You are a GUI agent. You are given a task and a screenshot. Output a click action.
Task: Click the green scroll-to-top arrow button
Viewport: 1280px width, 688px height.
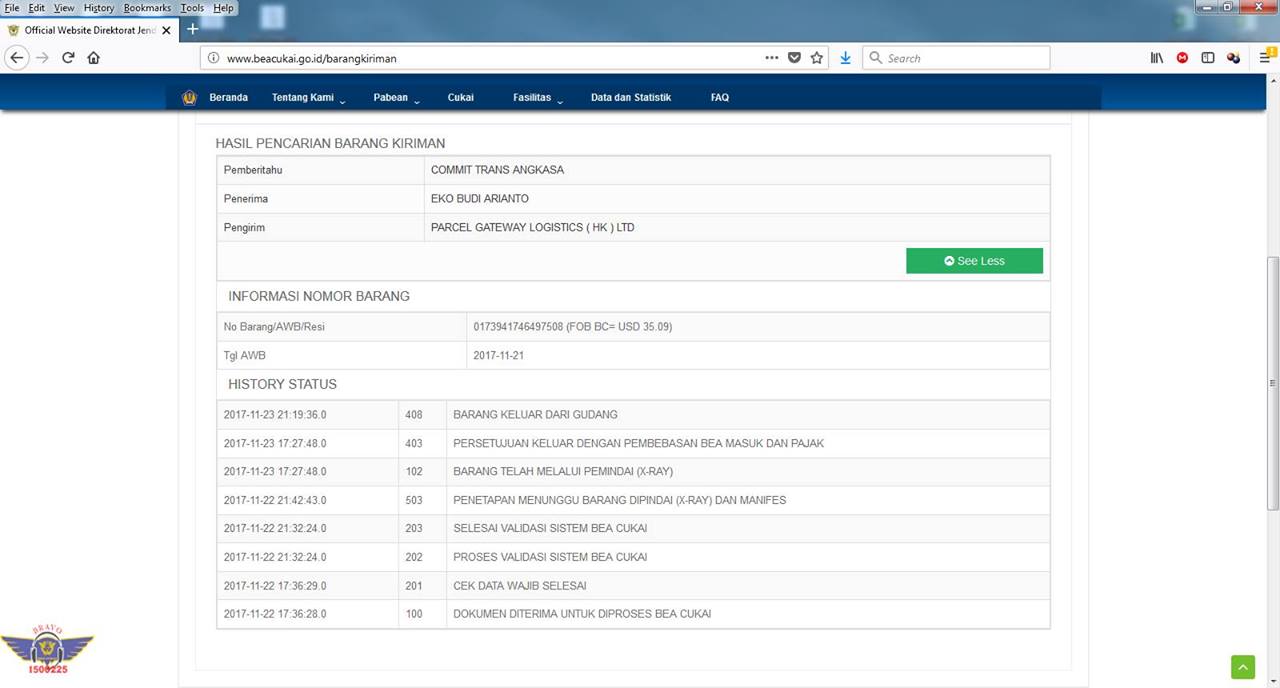coord(1242,667)
